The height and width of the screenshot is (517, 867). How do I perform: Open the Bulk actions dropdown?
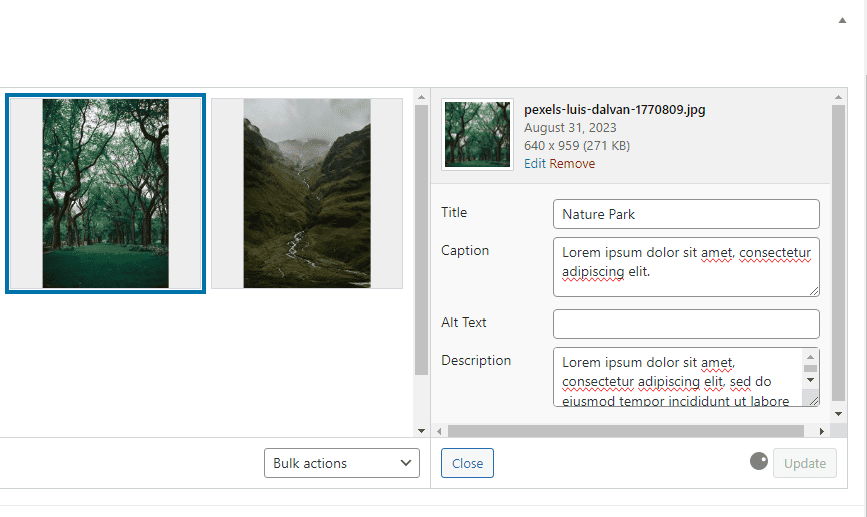point(341,463)
